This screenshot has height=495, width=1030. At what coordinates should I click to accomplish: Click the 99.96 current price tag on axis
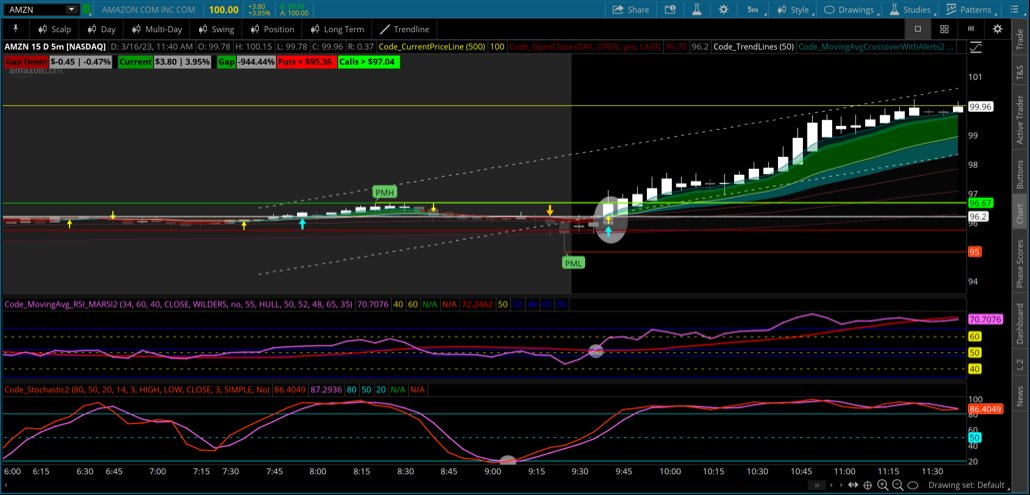click(980, 107)
